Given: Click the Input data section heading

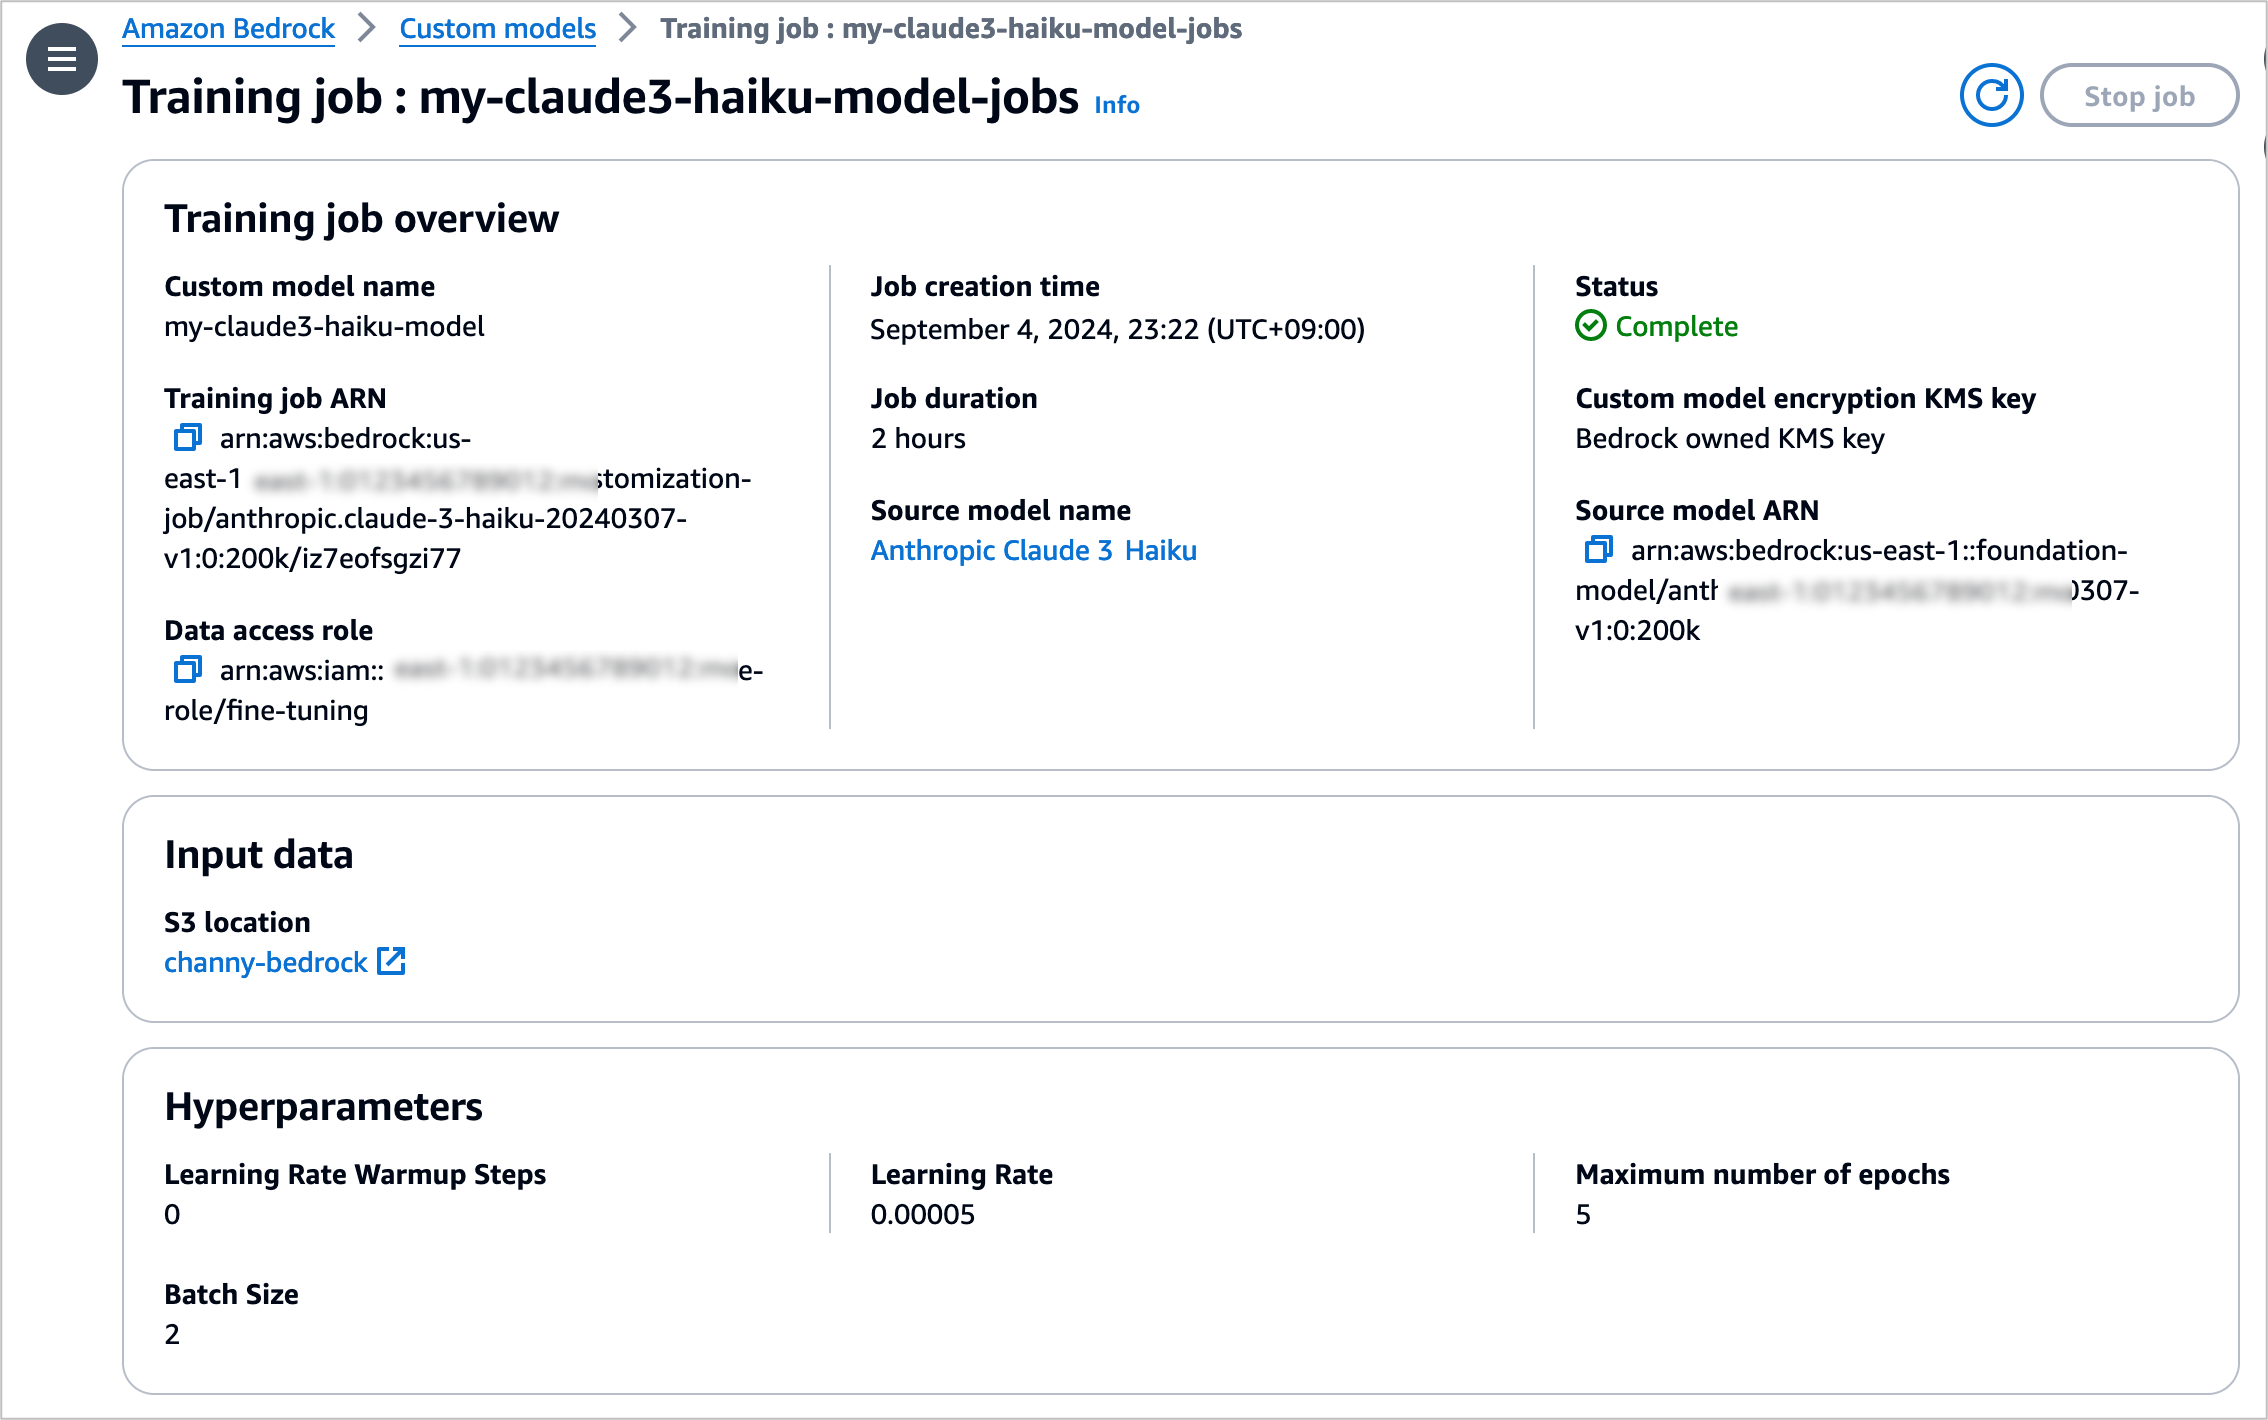Looking at the screenshot, I should click(x=258, y=854).
